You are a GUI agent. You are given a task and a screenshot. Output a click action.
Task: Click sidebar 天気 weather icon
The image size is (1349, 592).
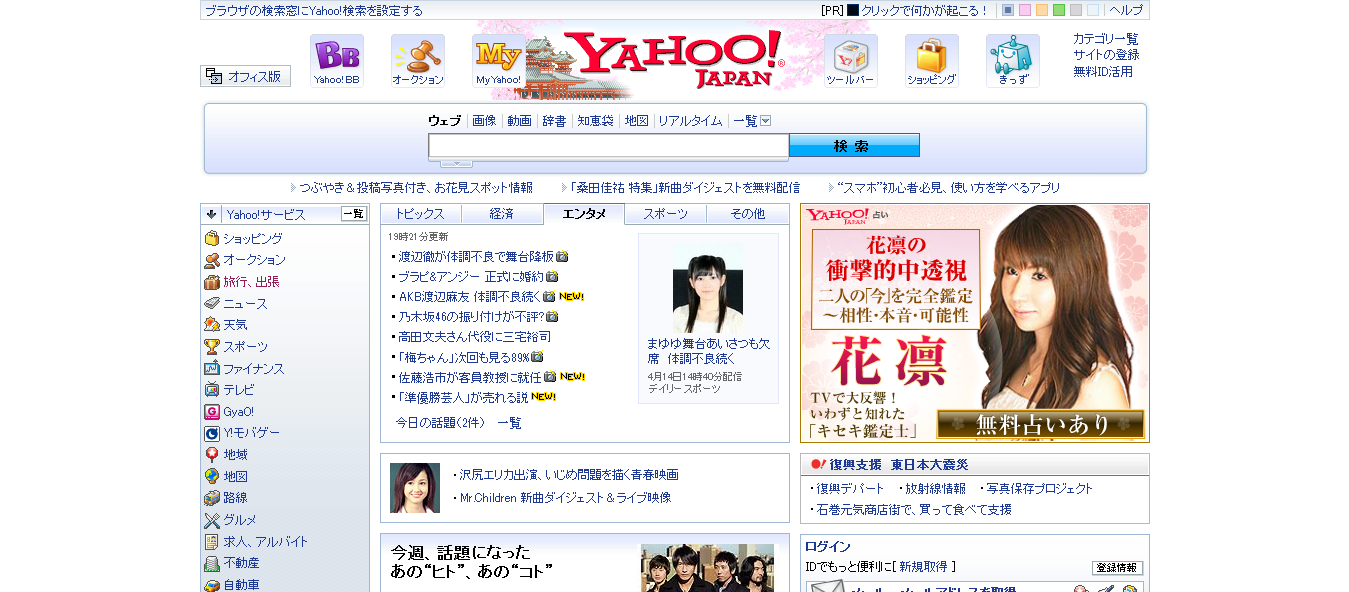click(x=212, y=325)
